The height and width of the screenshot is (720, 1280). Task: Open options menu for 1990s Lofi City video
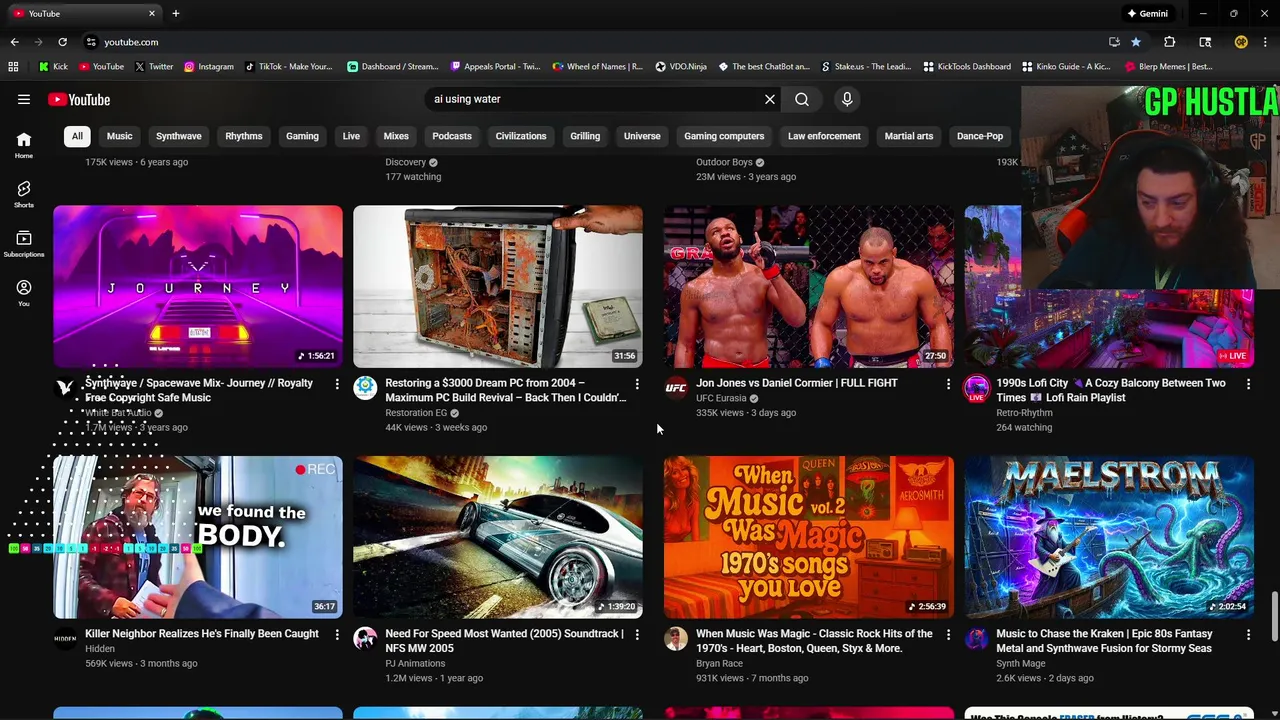(1248, 384)
